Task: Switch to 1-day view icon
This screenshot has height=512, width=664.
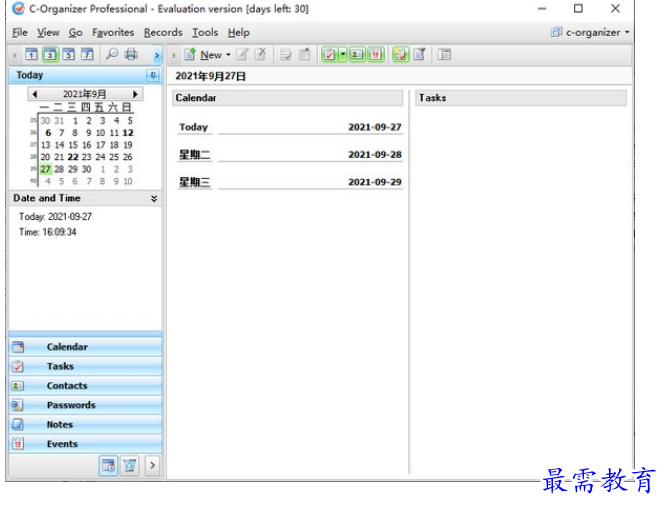Action: pyautogui.click(x=31, y=54)
